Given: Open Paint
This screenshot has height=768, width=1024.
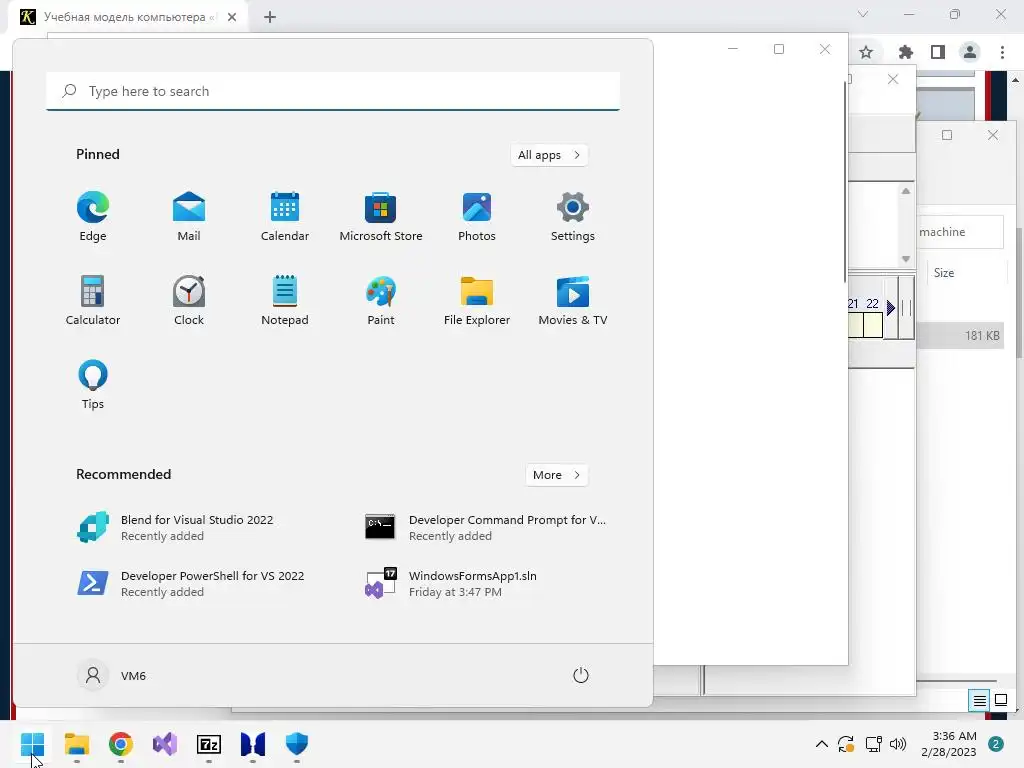Looking at the screenshot, I should tap(381, 300).
